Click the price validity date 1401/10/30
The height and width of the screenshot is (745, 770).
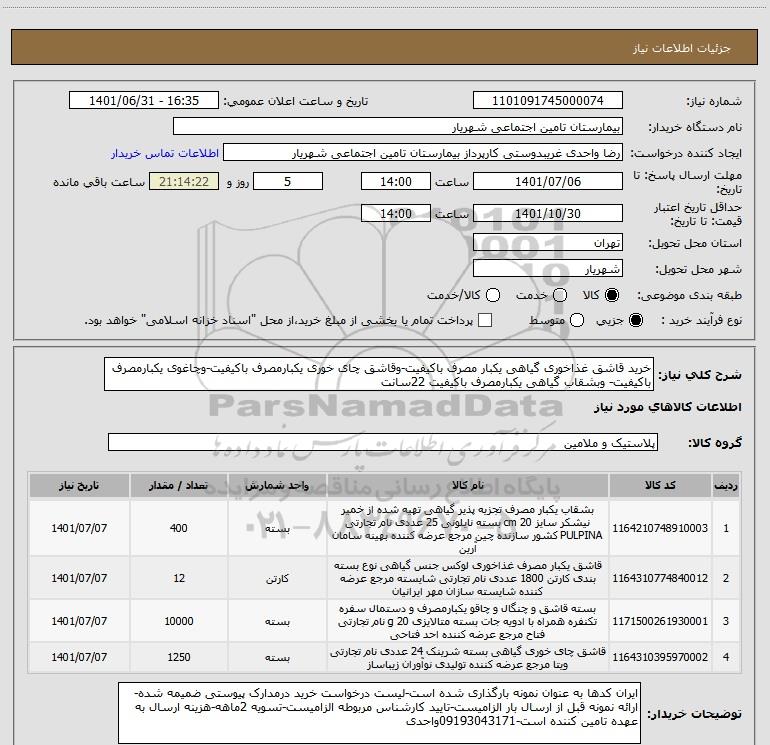[x=548, y=213]
